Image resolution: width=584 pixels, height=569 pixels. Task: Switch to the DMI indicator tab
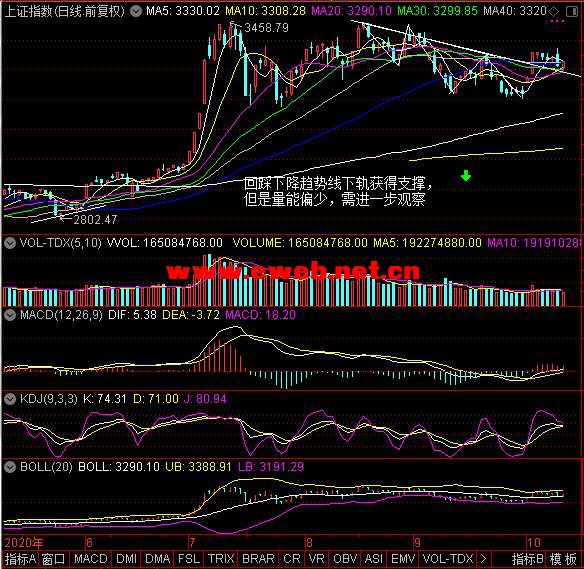tap(126, 559)
